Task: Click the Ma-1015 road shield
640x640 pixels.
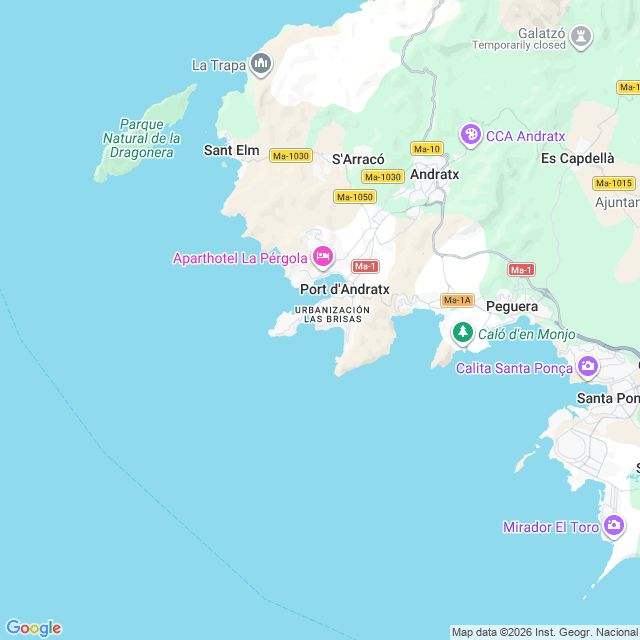Action: coord(614,183)
